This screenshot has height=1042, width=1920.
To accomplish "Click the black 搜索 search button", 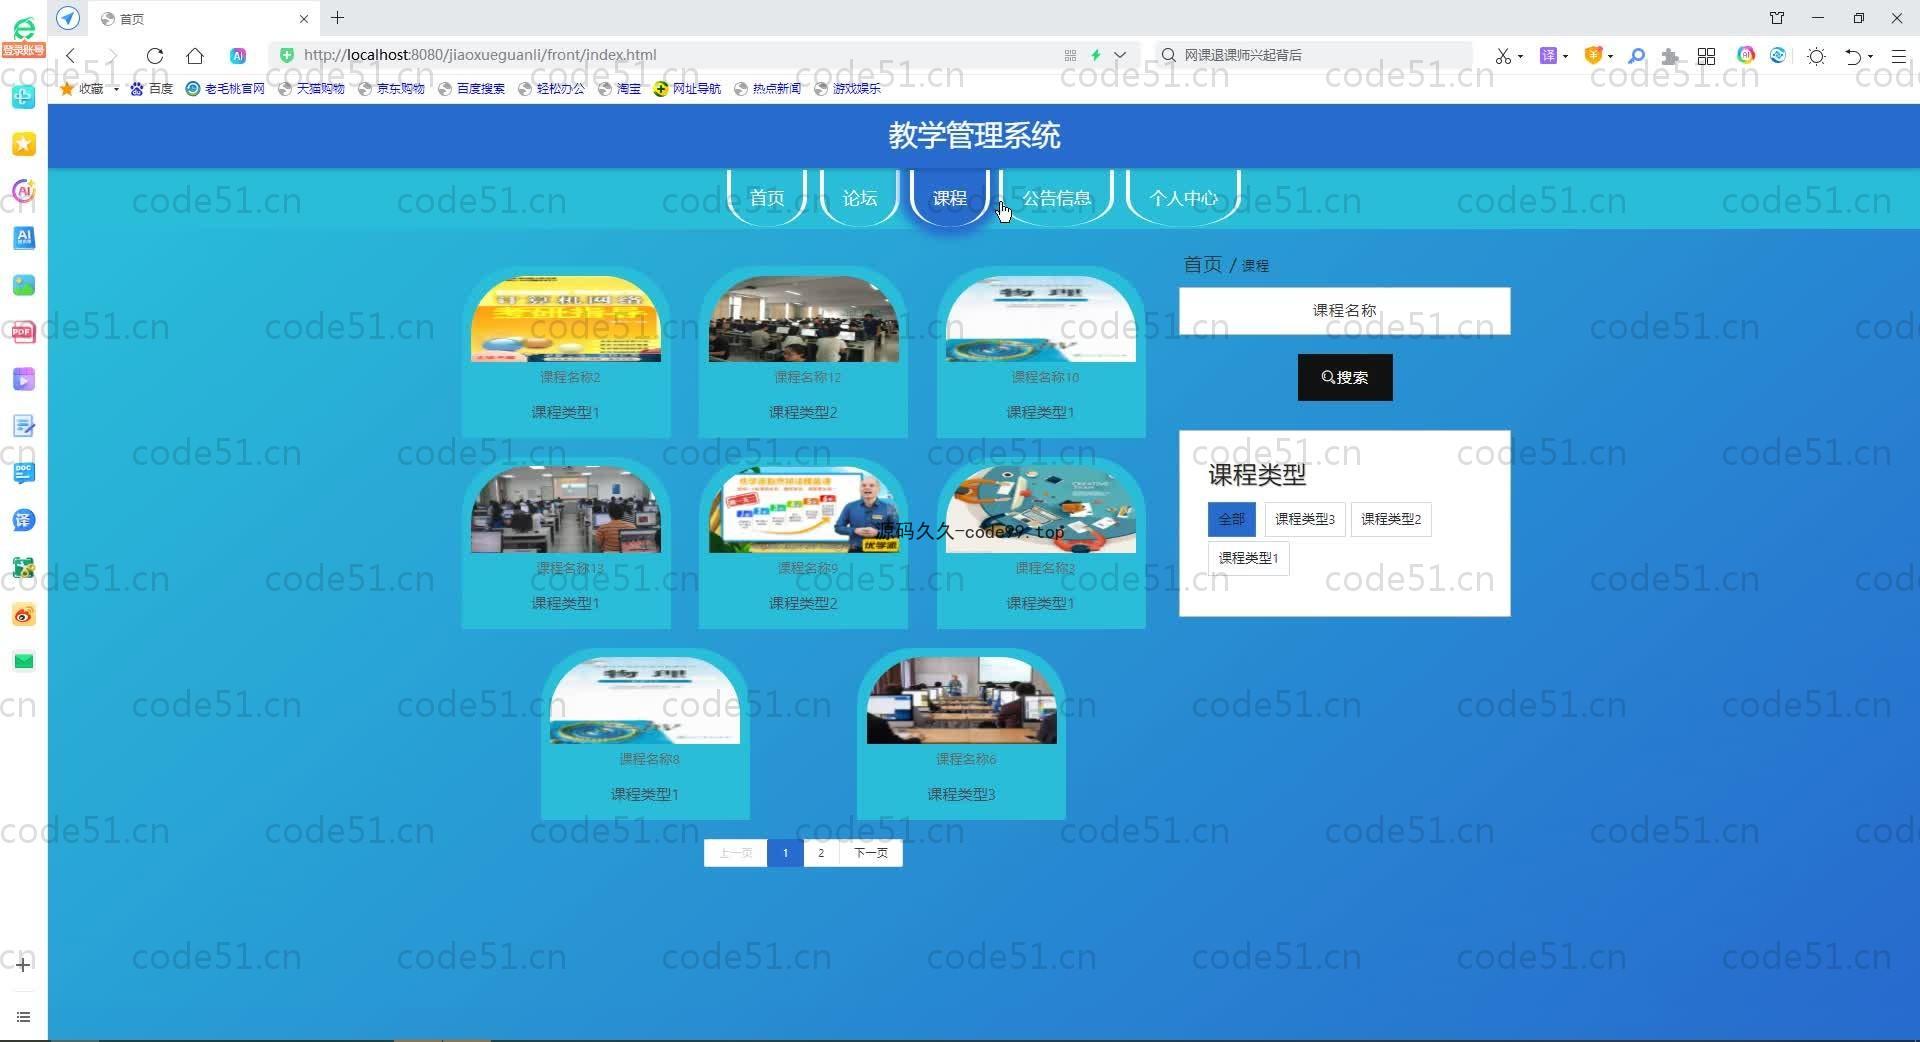I will tap(1344, 377).
